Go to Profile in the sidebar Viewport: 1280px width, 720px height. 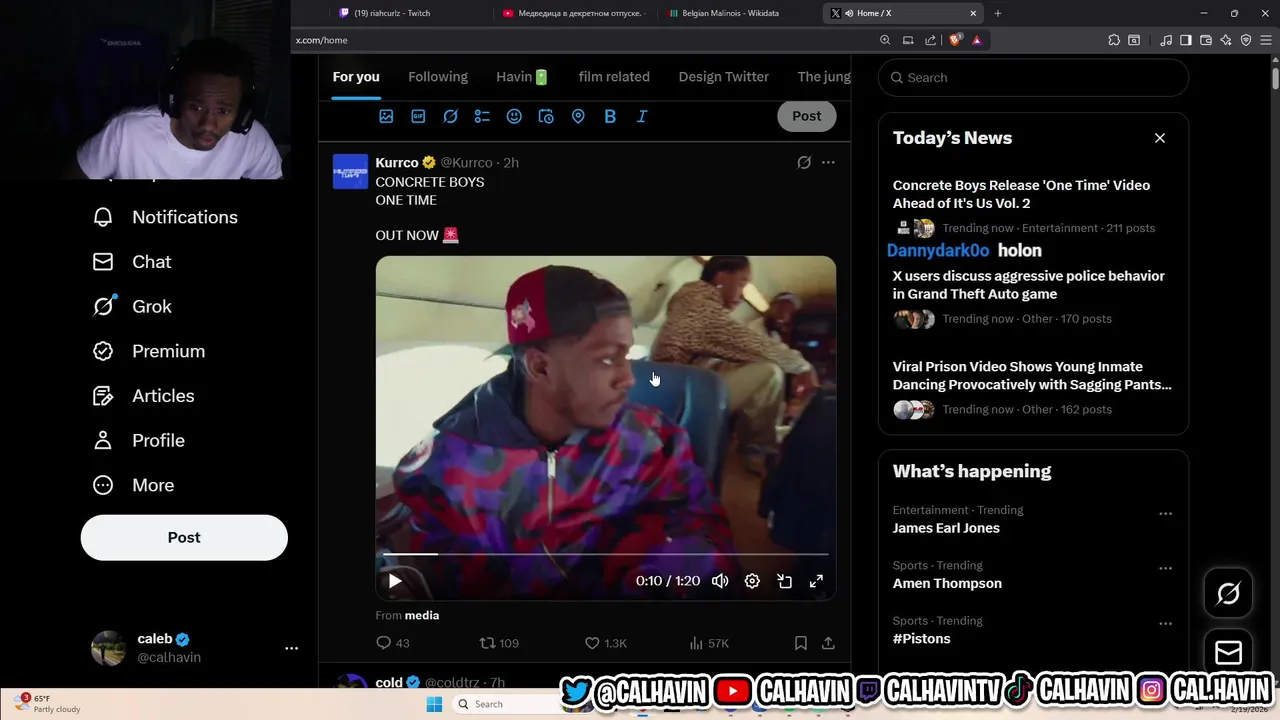pyautogui.click(x=139, y=441)
